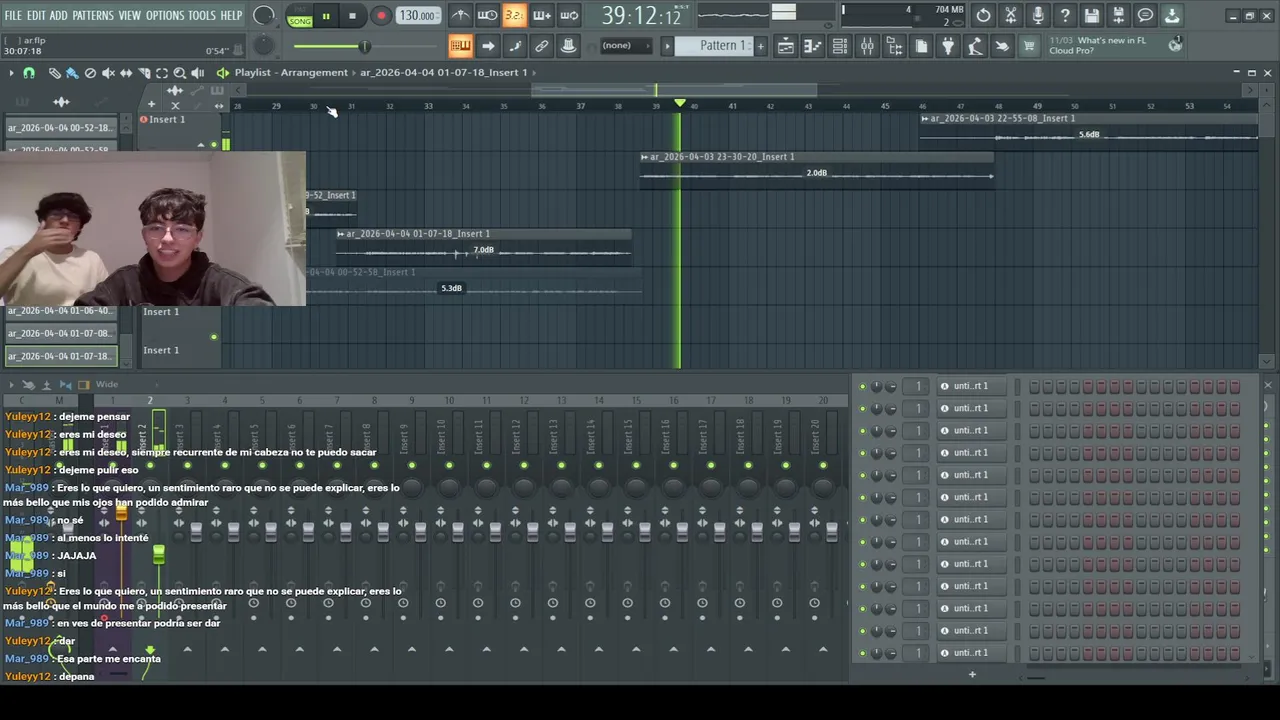The width and height of the screenshot is (1280, 720).
Task: Open the plugin picker plug icon
Action: point(947,45)
